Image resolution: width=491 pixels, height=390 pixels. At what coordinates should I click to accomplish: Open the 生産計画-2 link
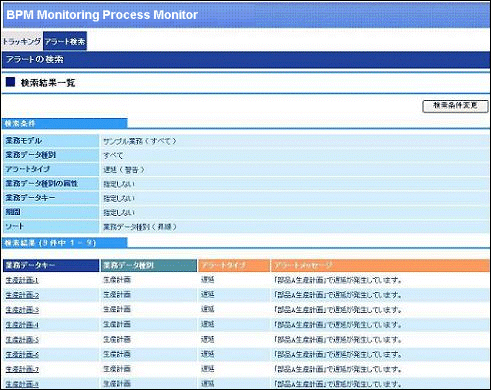point(22,295)
